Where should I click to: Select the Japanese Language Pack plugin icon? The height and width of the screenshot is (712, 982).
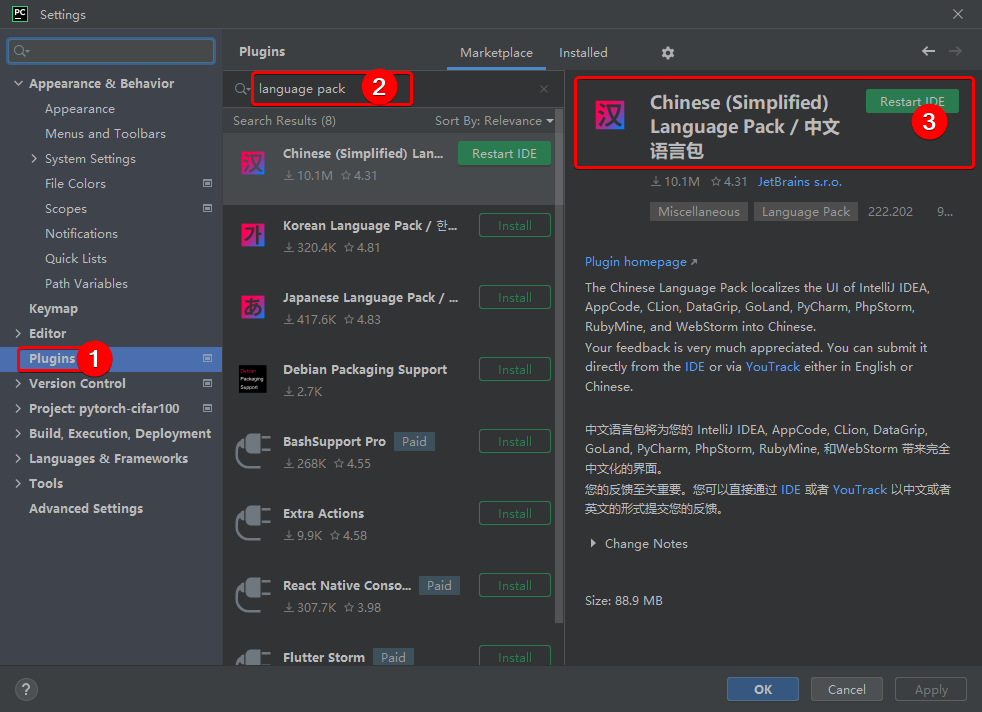252,307
